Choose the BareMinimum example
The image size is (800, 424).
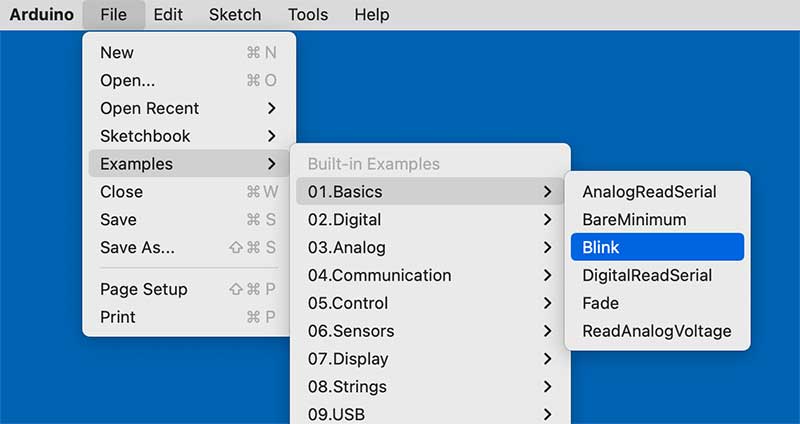coord(657,219)
